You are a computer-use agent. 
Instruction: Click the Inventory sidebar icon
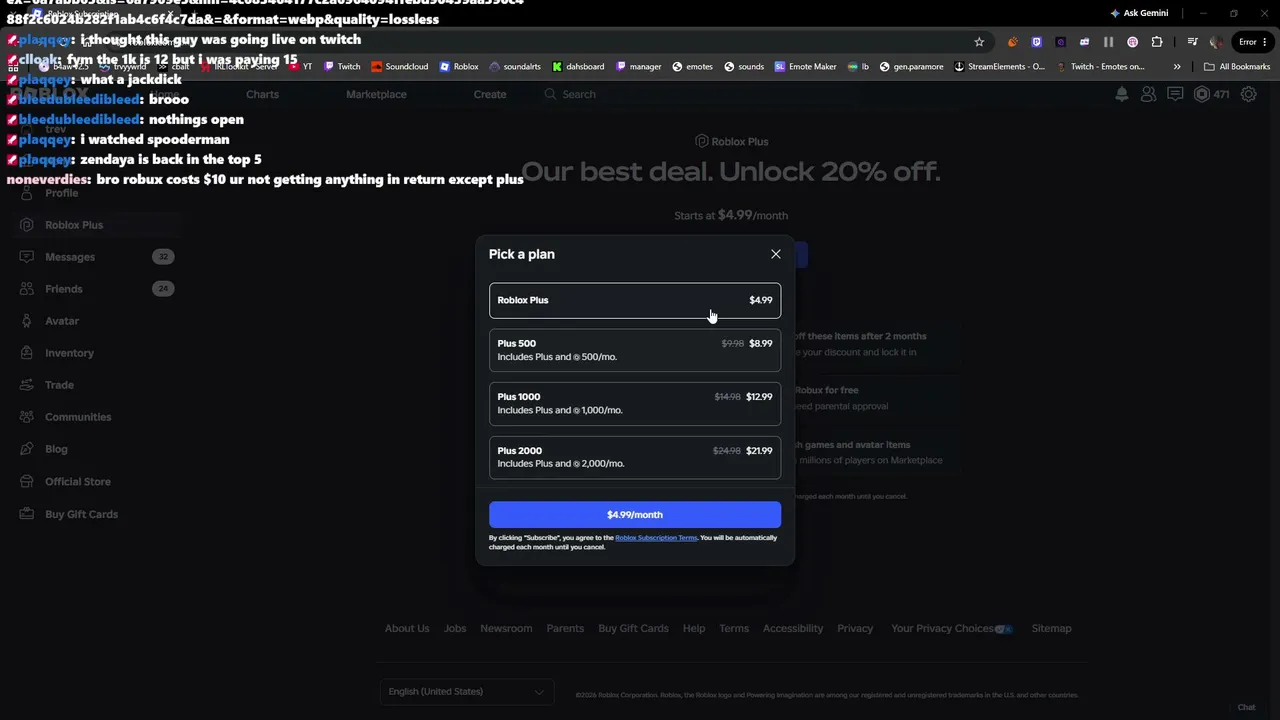point(26,353)
